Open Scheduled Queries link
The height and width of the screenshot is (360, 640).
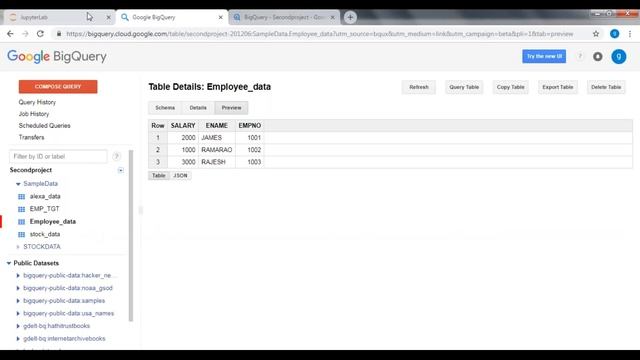pos(44,126)
